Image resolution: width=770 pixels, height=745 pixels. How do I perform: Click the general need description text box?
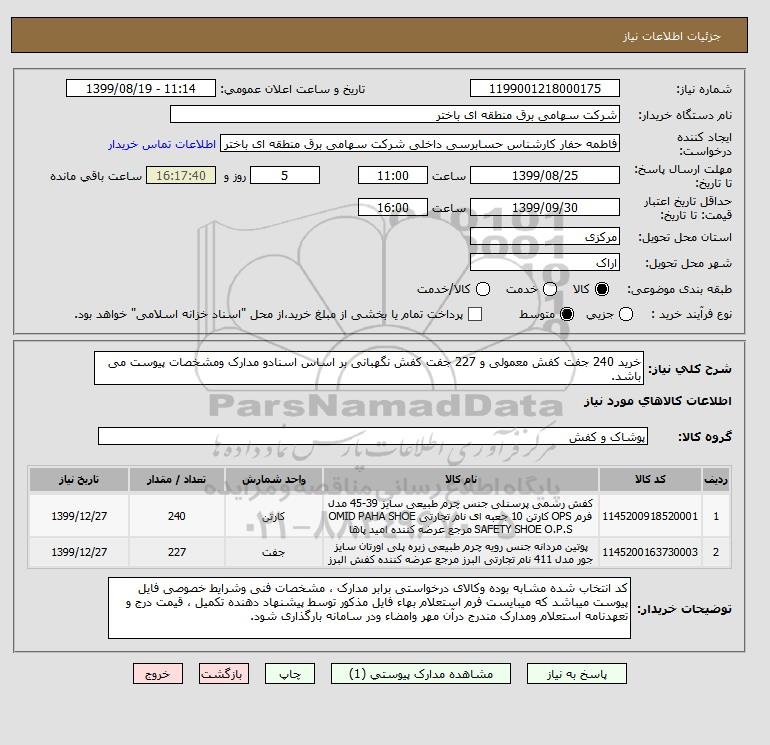368,368
